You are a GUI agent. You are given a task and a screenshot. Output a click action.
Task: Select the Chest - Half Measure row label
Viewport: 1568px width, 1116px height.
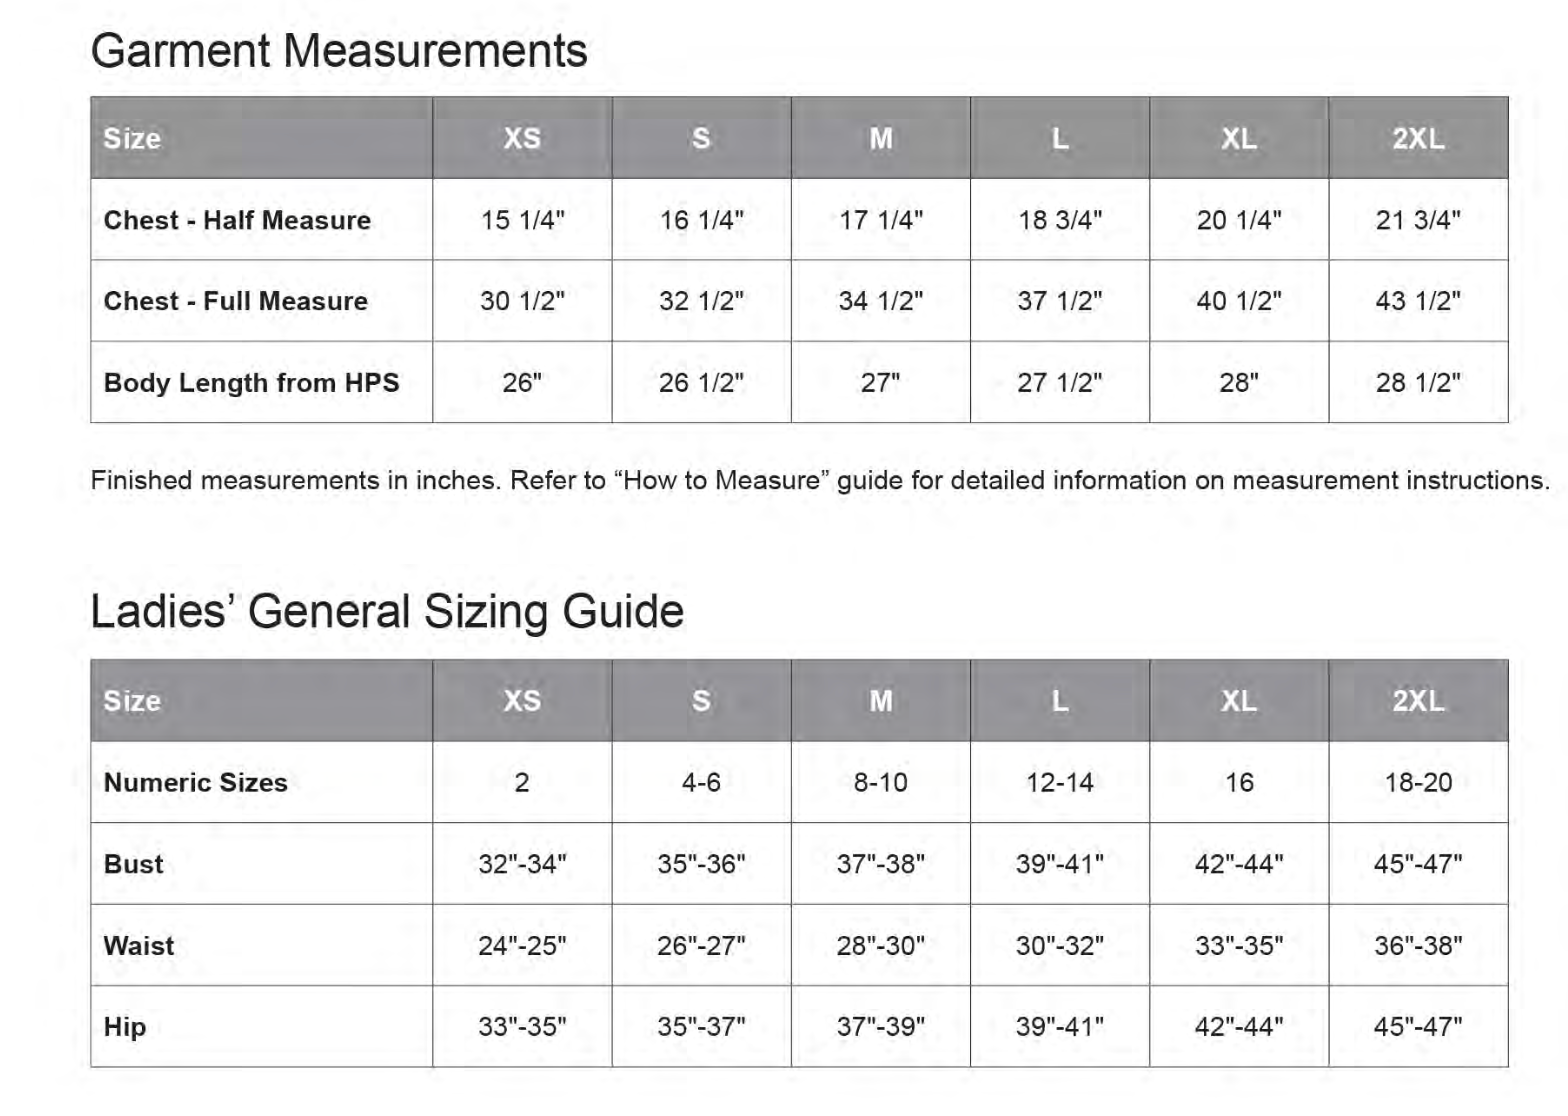click(x=237, y=220)
